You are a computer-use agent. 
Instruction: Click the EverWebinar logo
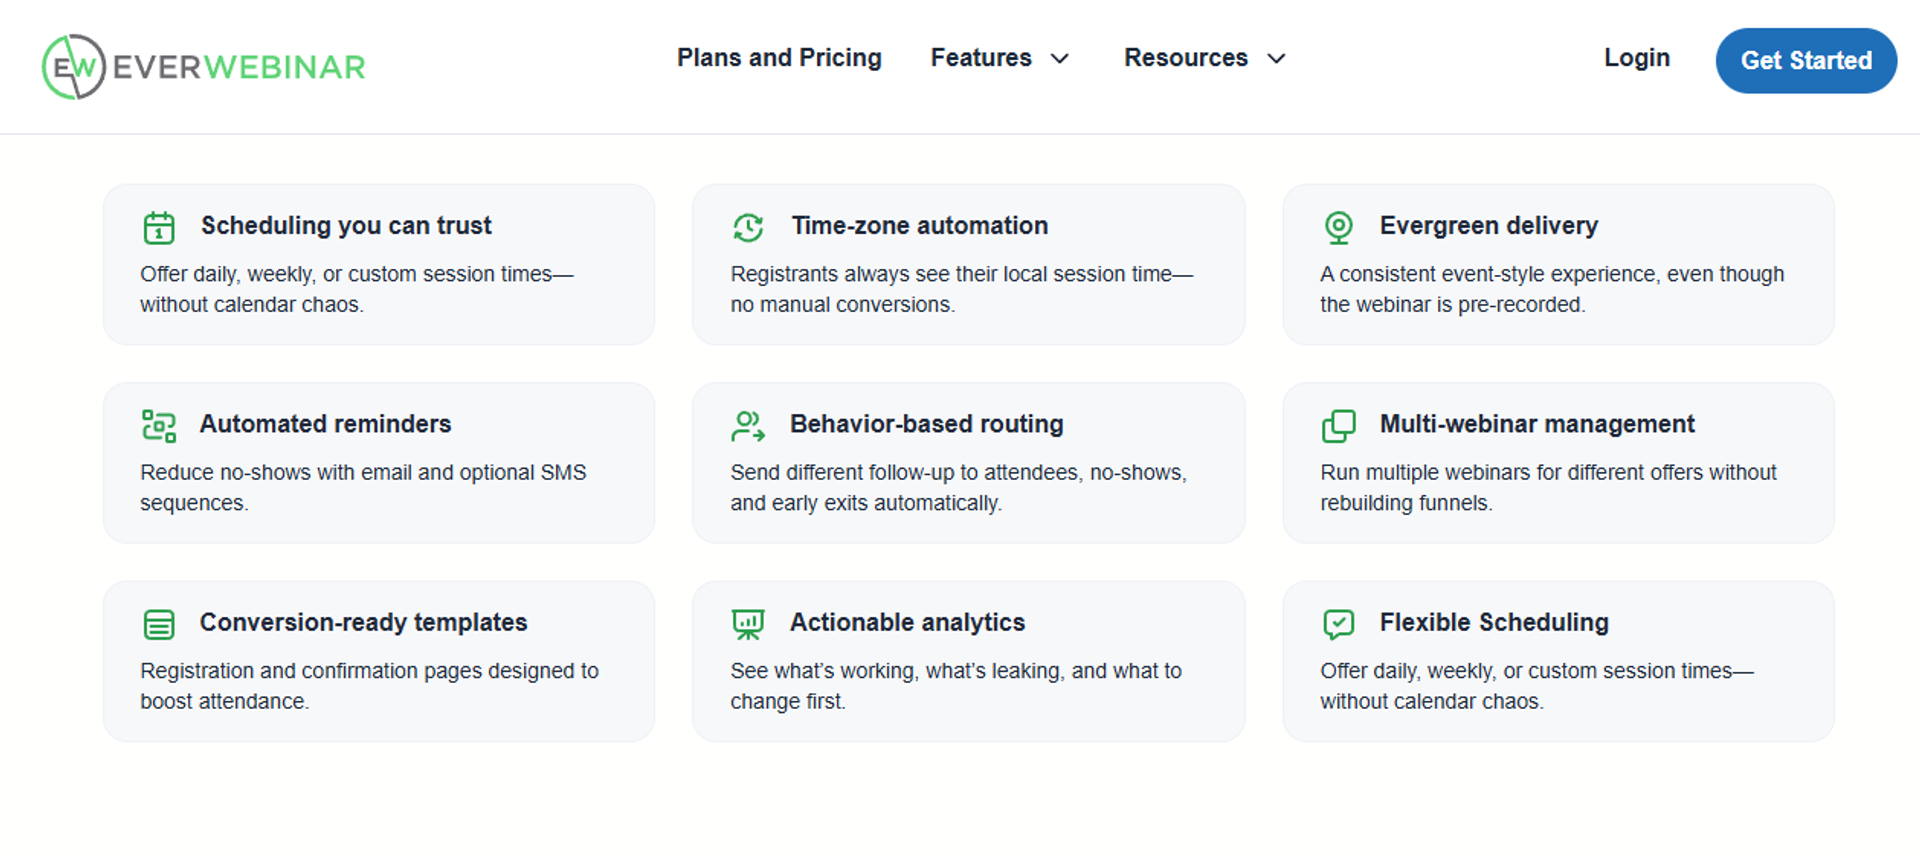click(204, 67)
